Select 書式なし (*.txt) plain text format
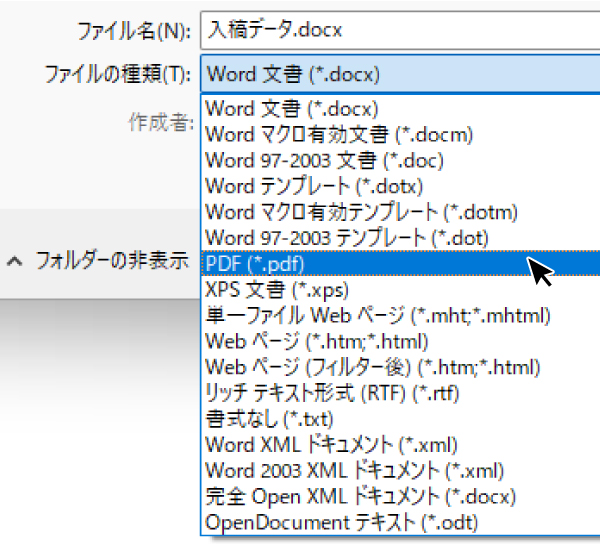The height and width of the screenshot is (544, 600). pyautogui.click(x=270, y=419)
